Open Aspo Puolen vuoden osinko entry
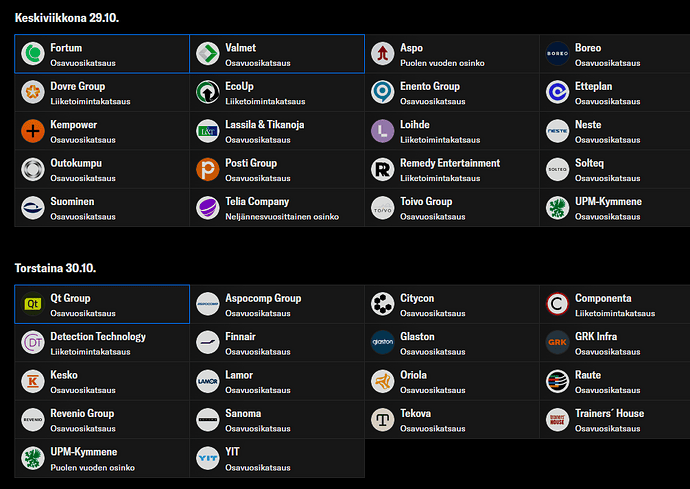Image resolution: width=690 pixels, height=489 pixels. (452, 54)
